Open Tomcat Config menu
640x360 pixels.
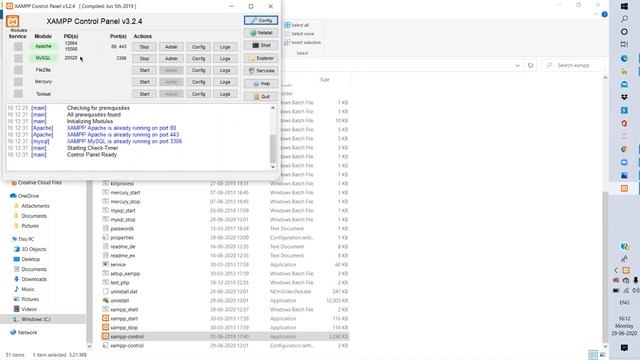point(198,94)
